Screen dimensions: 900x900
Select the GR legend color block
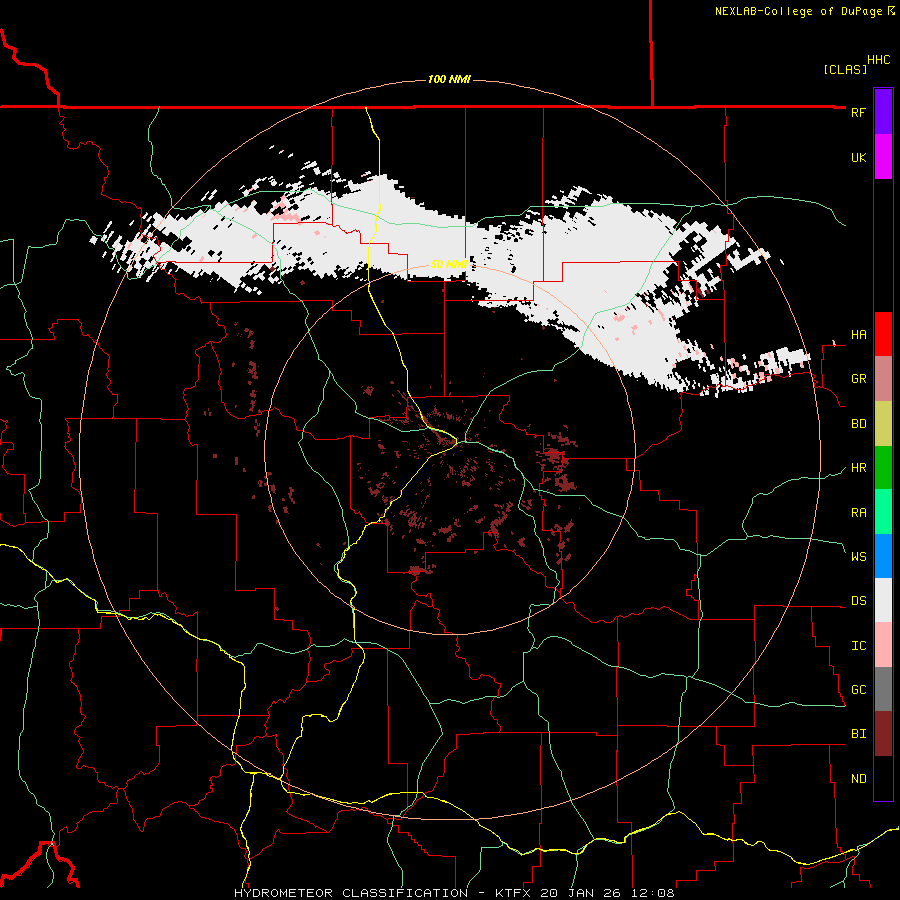(x=883, y=378)
